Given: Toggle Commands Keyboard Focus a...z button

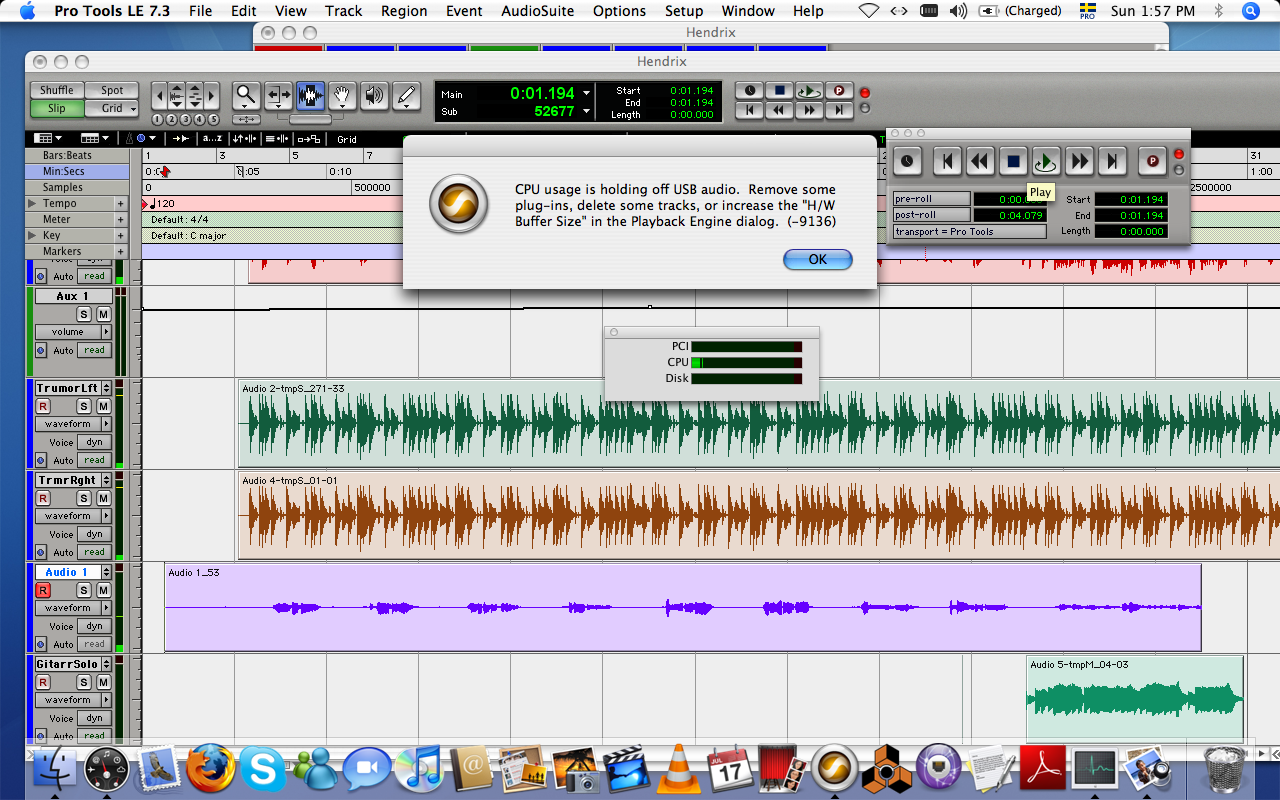Looking at the screenshot, I should [x=212, y=139].
